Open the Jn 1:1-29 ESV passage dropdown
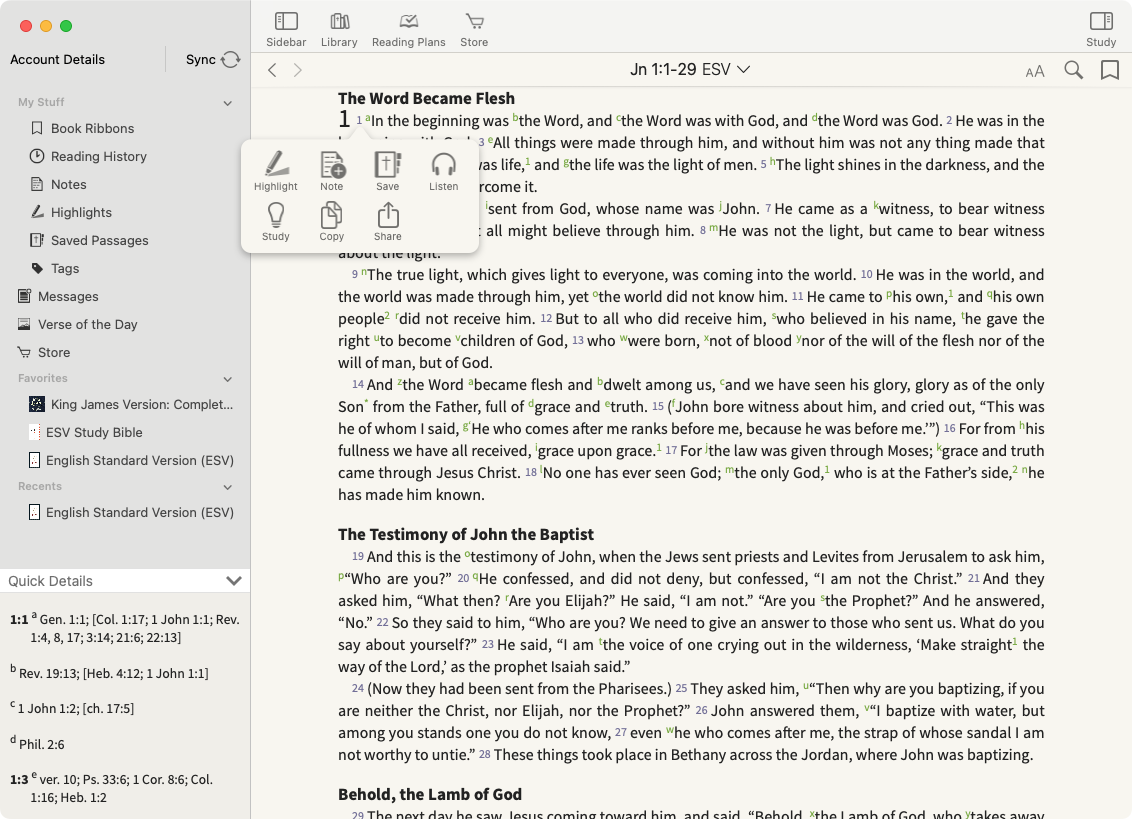The width and height of the screenshot is (1132, 819). coord(689,69)
